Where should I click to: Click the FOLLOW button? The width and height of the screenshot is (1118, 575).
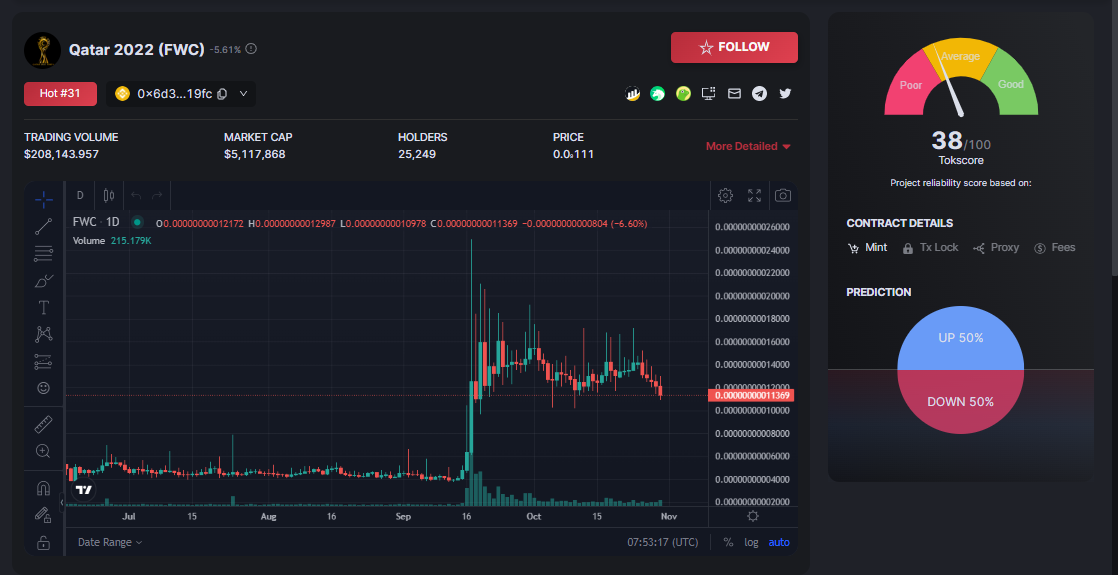coord(734,47)
